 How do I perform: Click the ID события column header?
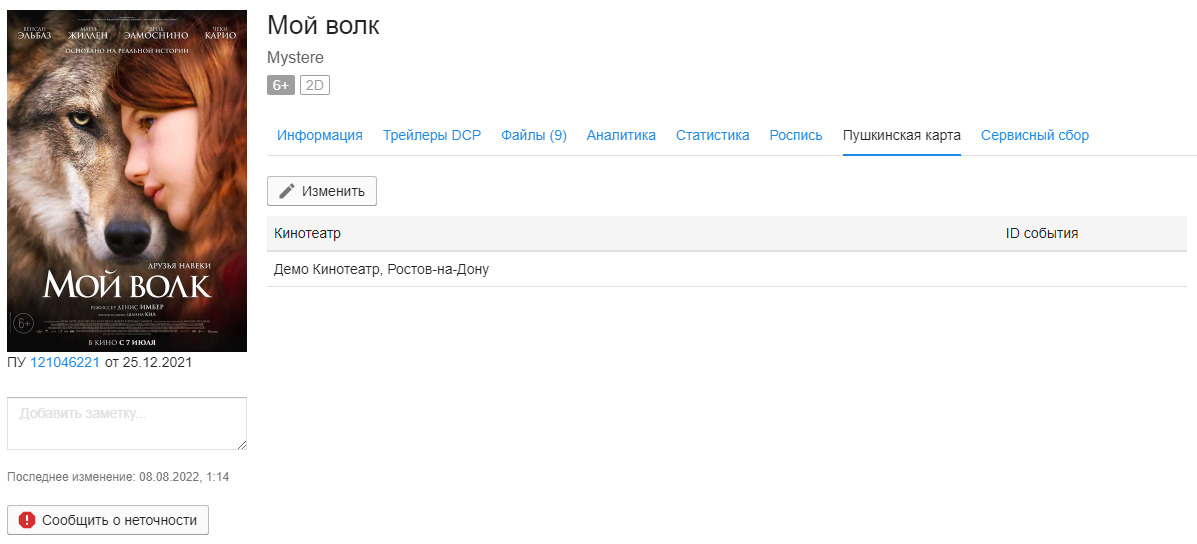pyautogui.click(x=1042, y=233)
